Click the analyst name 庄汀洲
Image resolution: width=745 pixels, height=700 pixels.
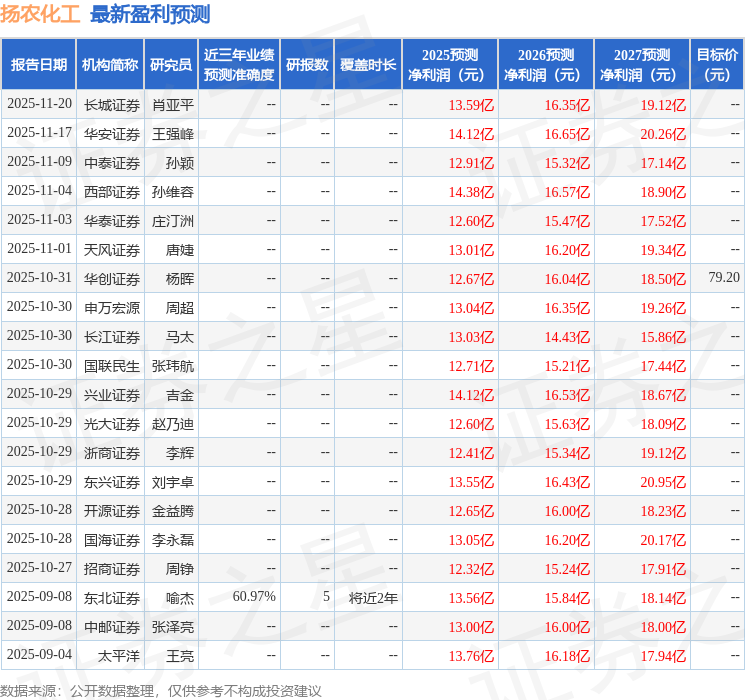173,221
